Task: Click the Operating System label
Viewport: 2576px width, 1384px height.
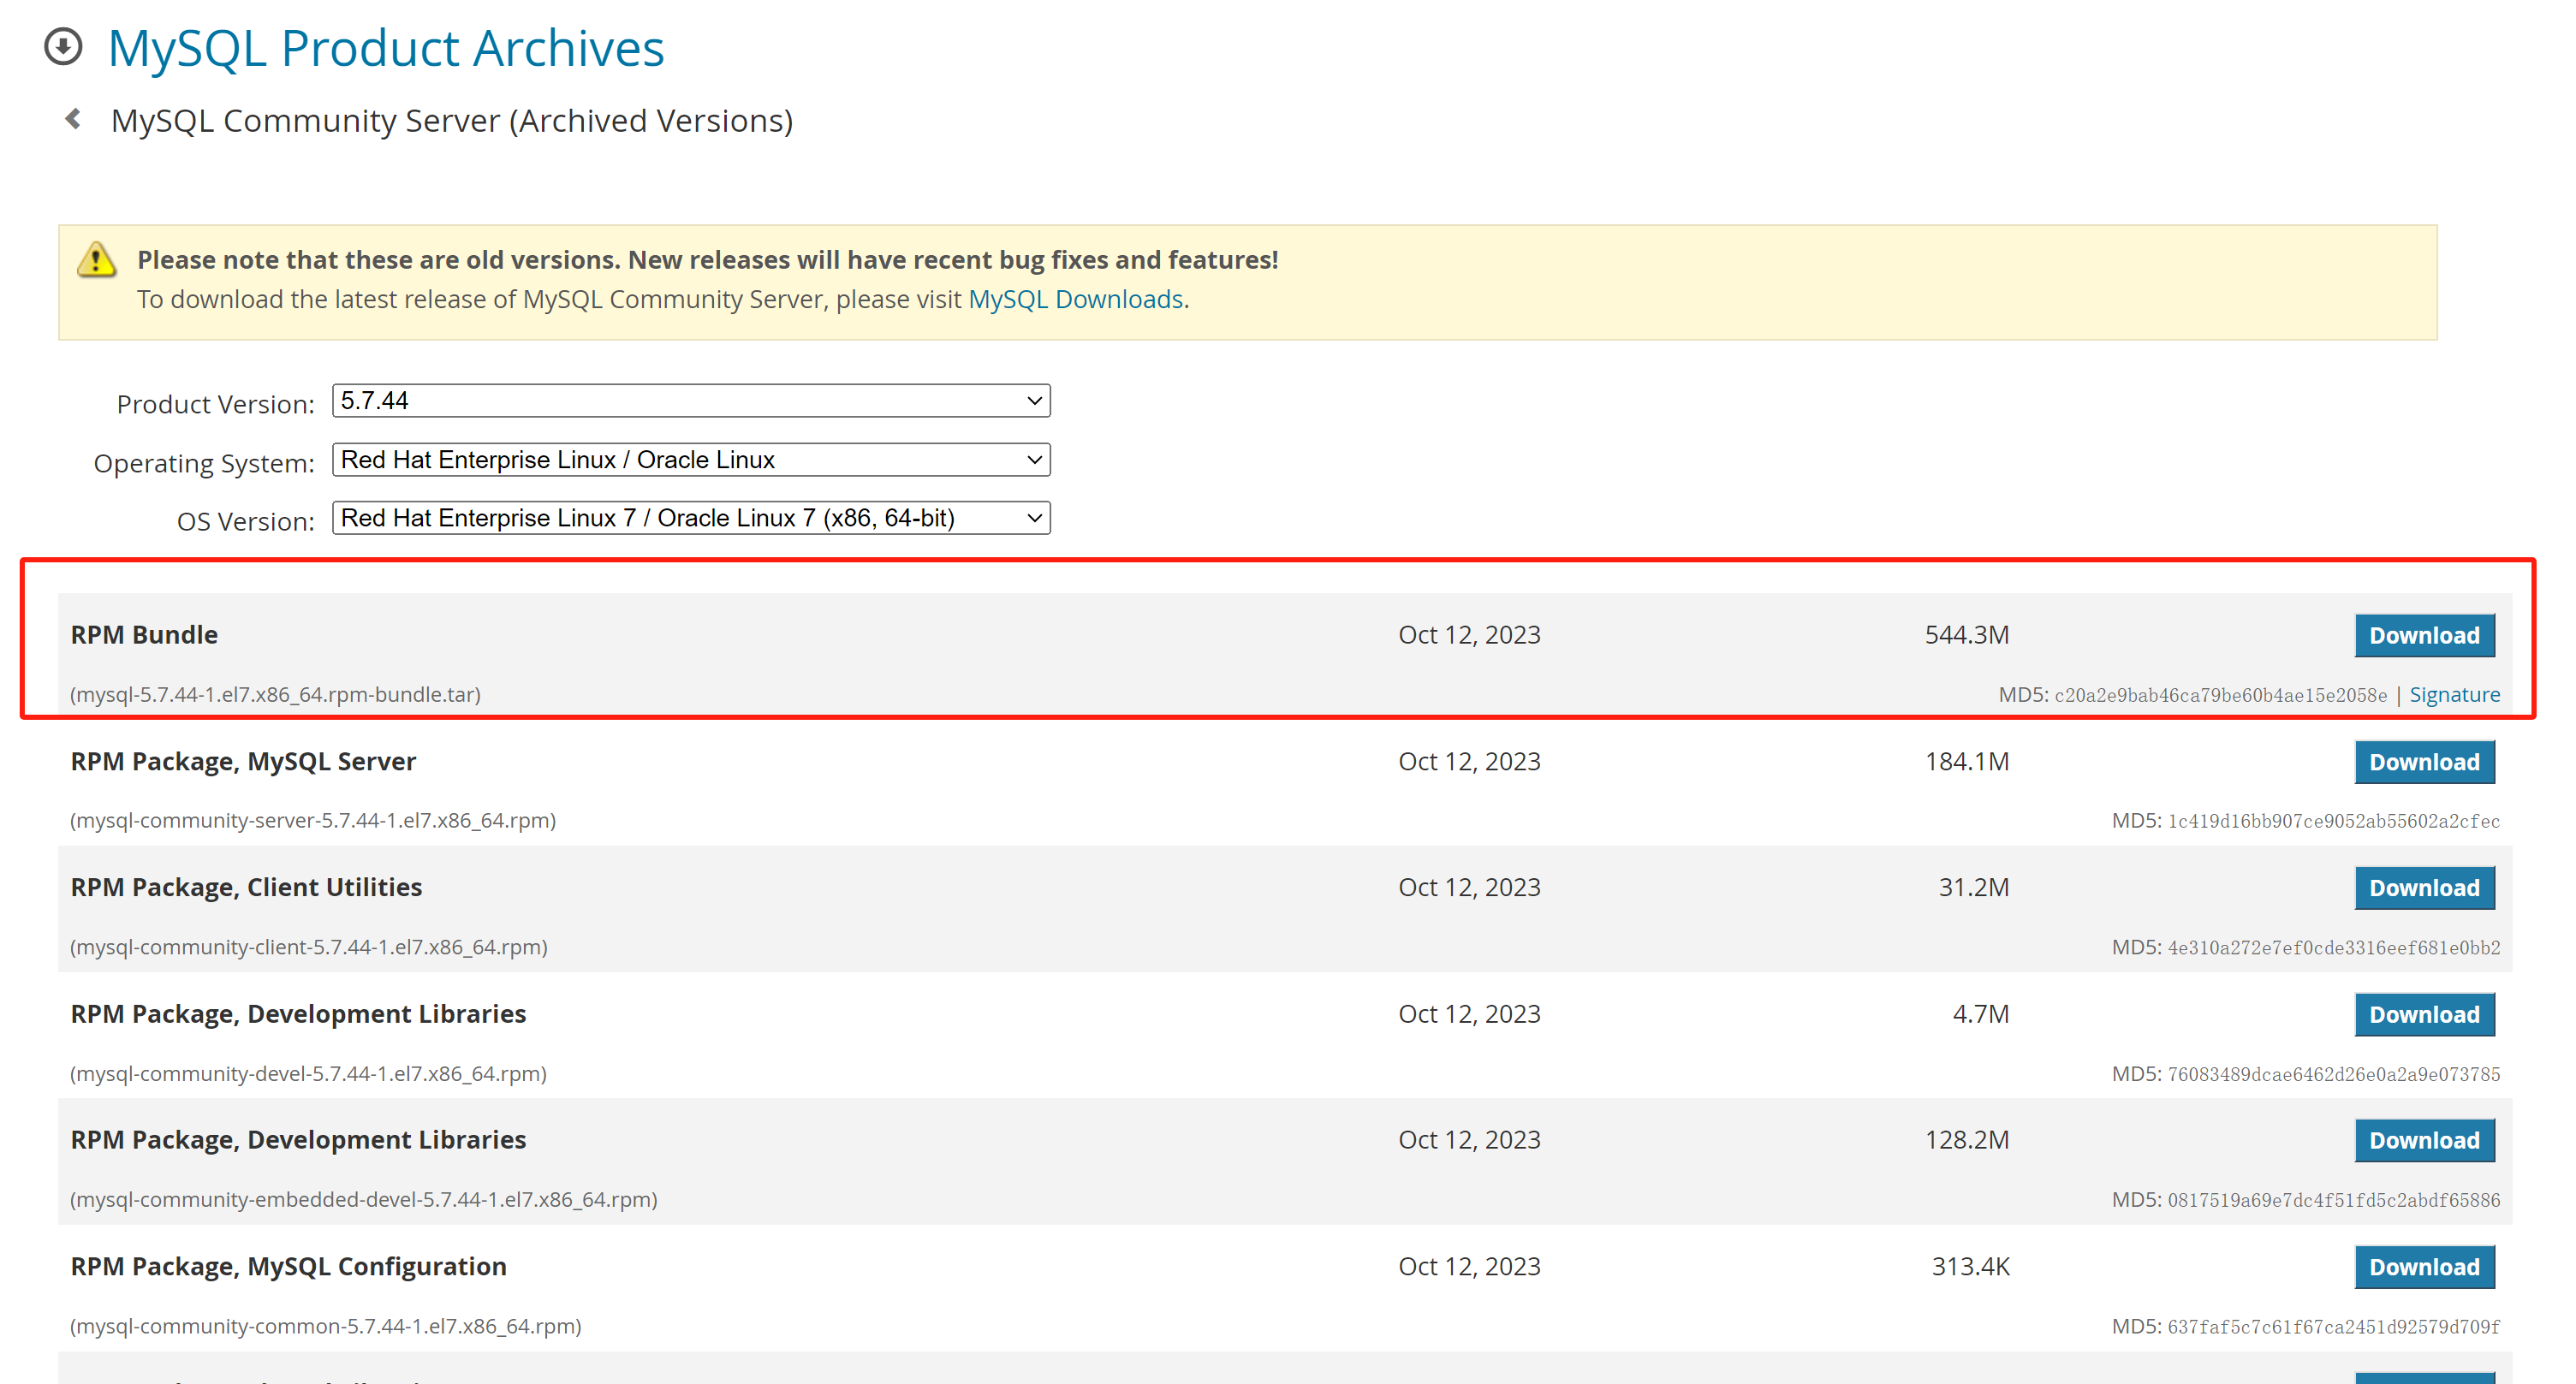Action: click(x=204, y=463)
